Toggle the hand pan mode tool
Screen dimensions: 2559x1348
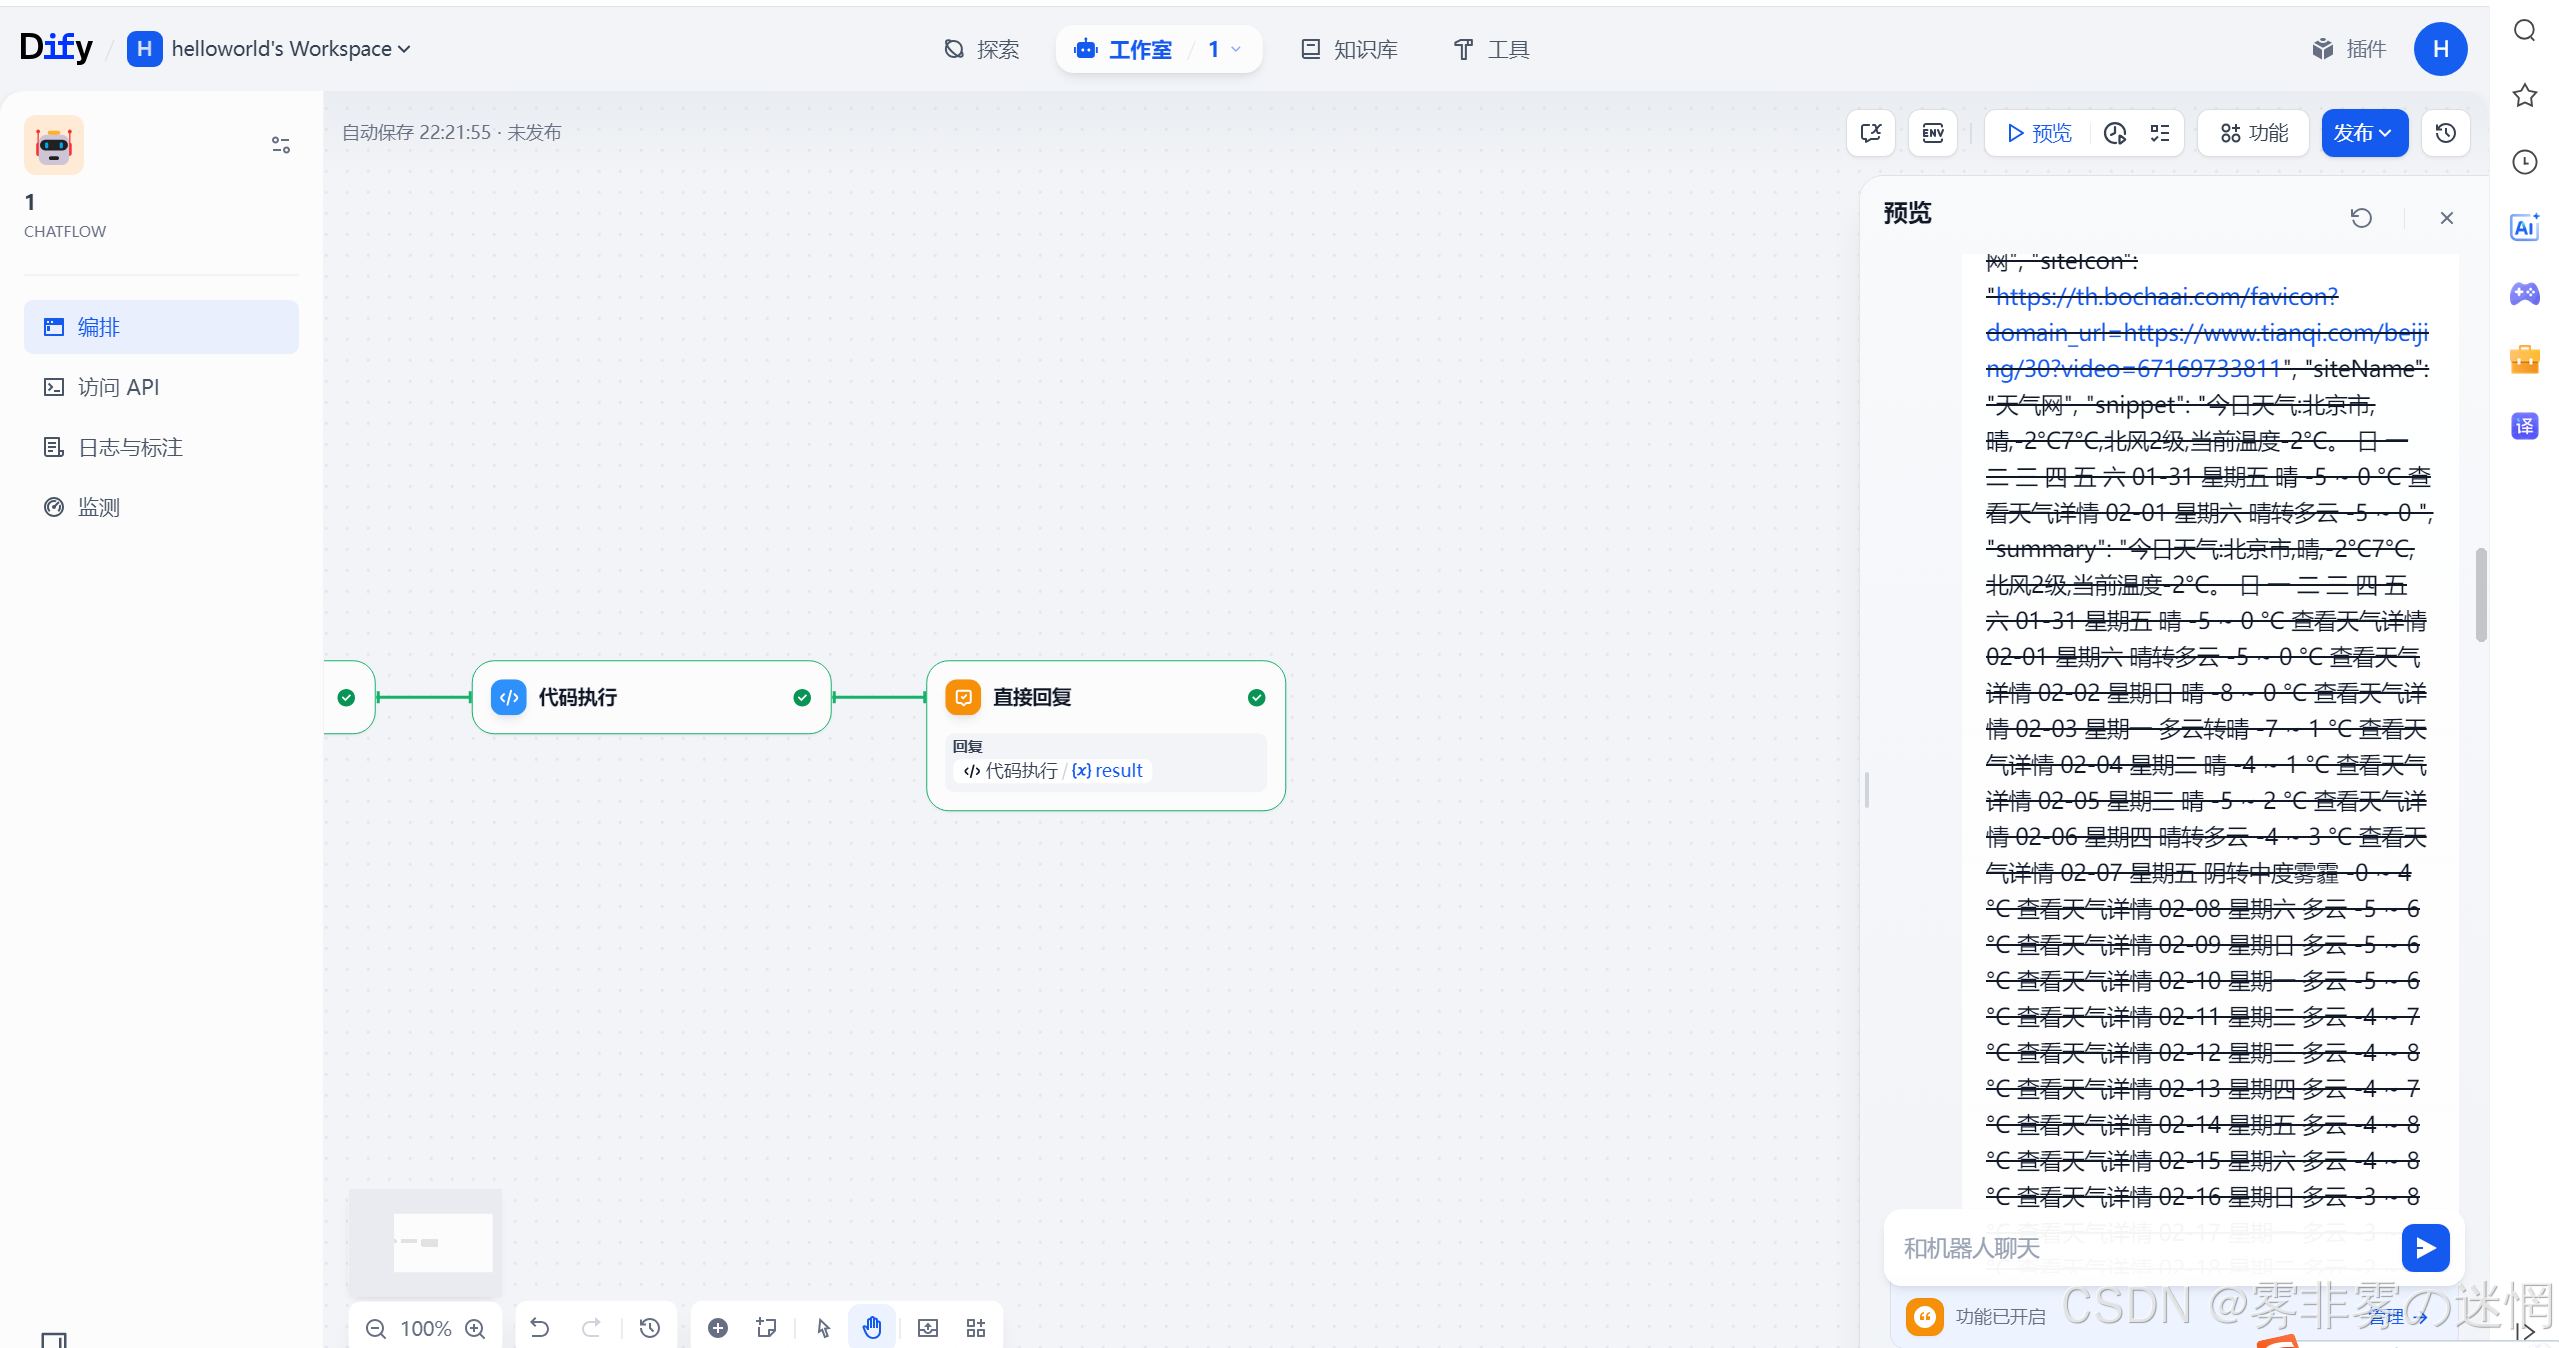click(872, 1327)
